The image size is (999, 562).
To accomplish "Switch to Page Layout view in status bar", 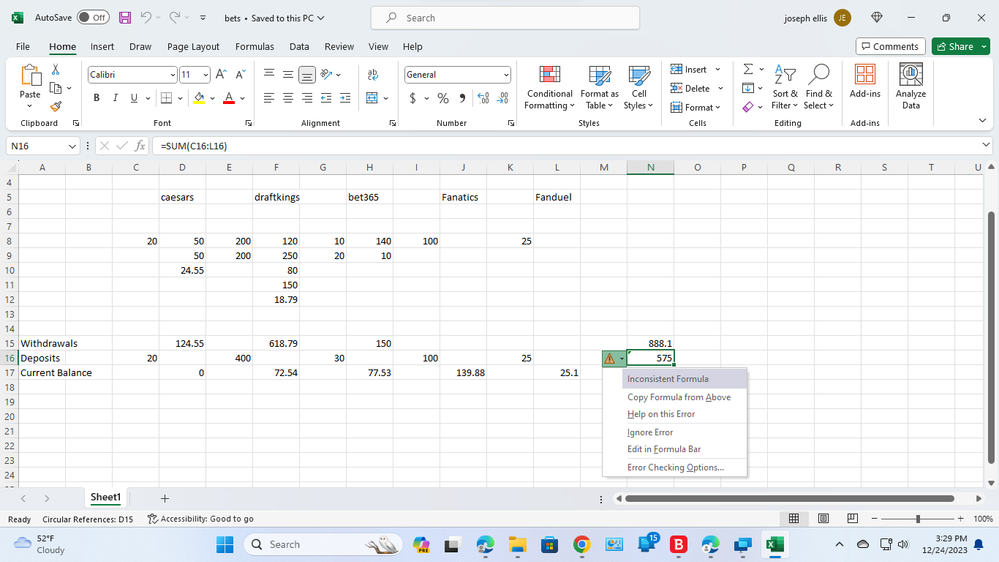I will pos(823,519).
